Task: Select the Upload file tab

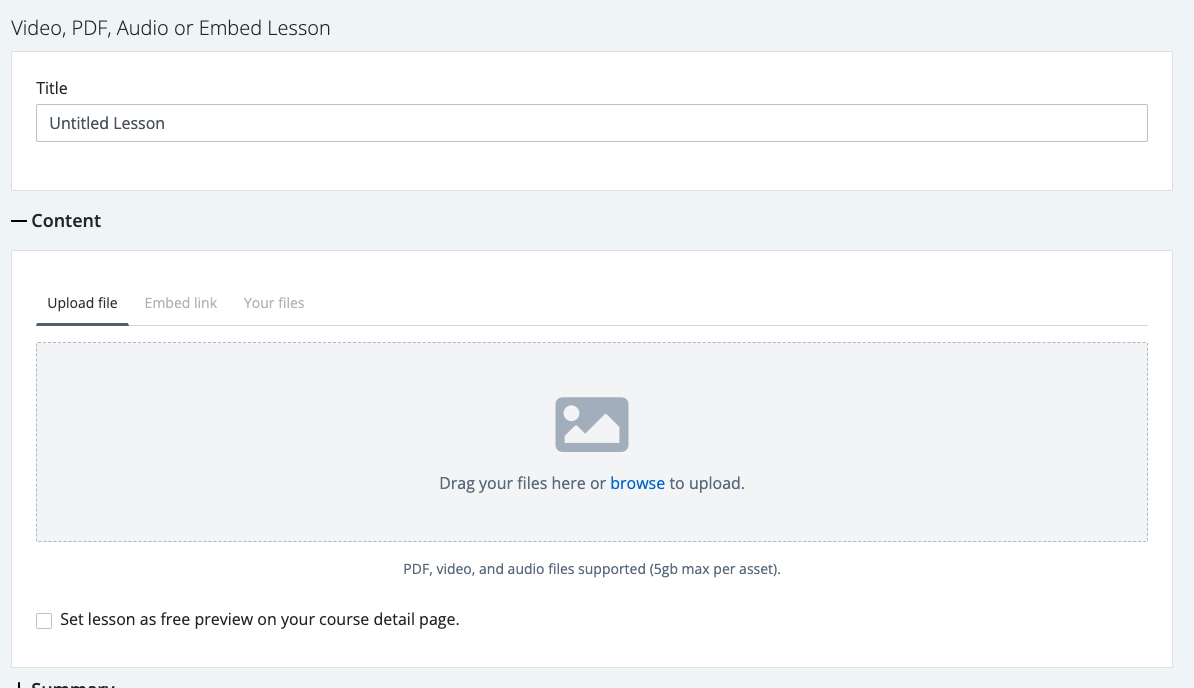Action: pos(82,302)
